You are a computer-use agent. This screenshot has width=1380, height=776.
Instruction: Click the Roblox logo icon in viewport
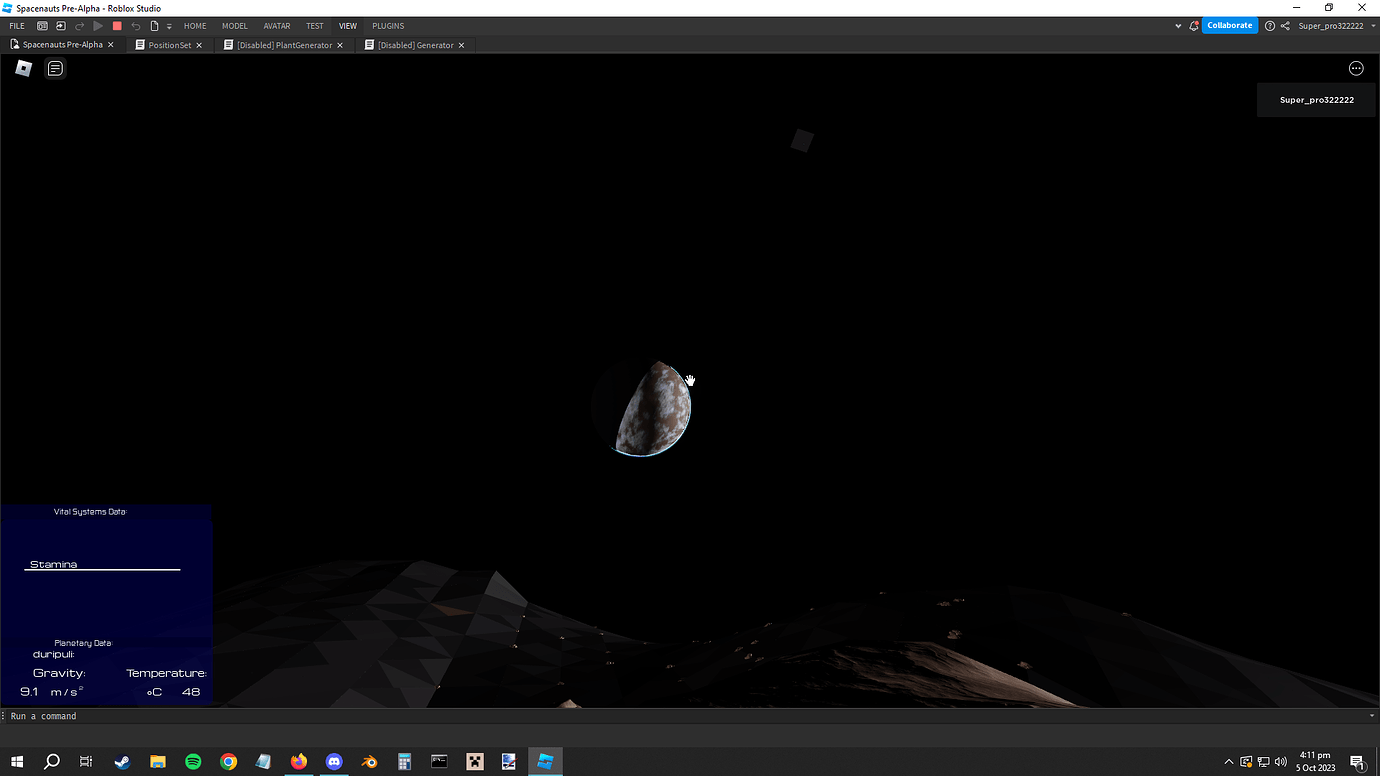pos(23,68)
